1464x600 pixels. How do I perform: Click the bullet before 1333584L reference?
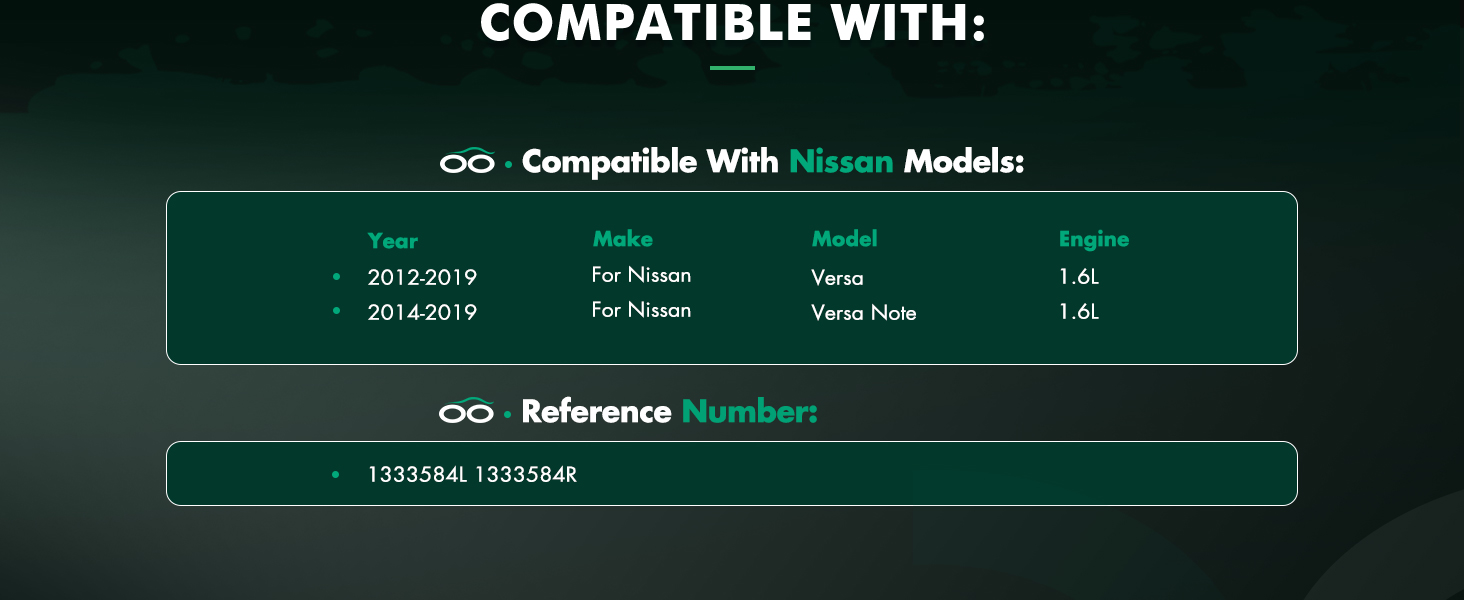(x=336, y=474)
